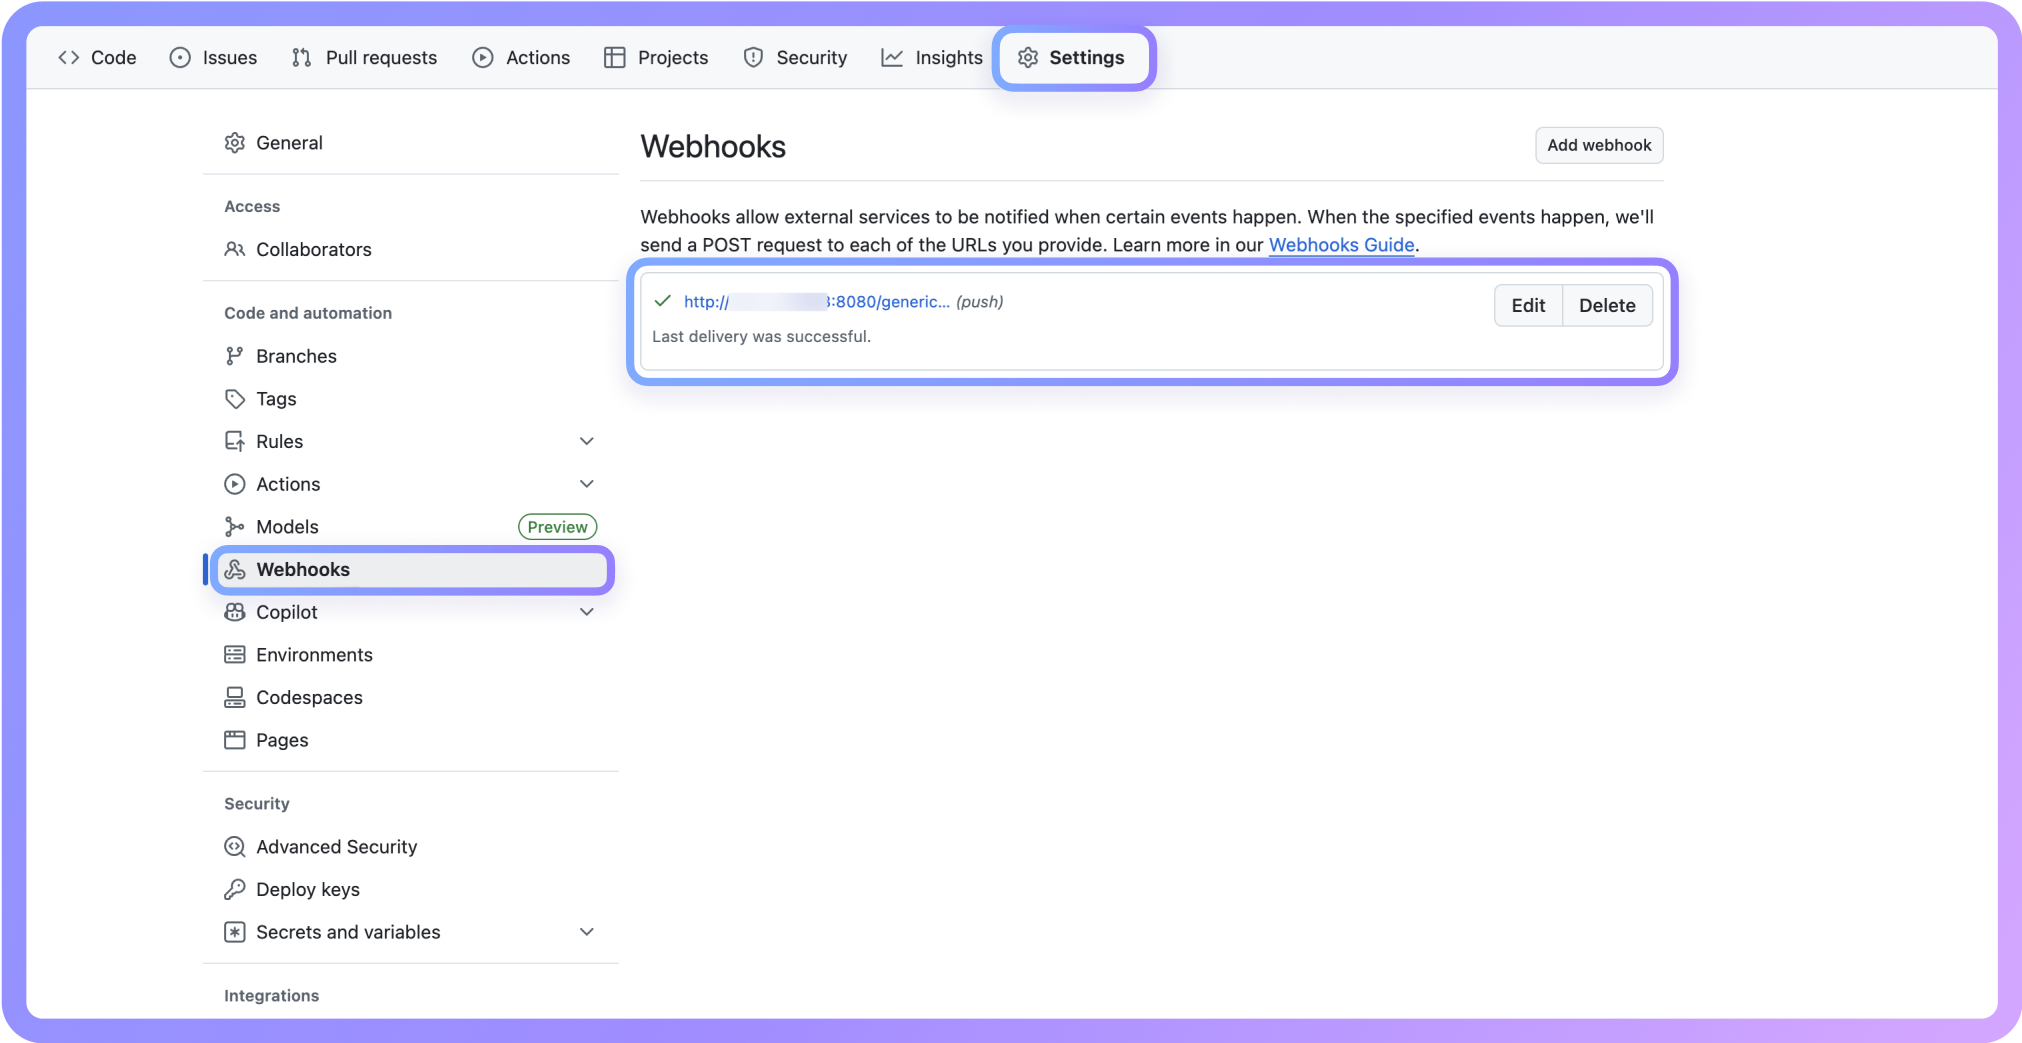Select the Models Preview badge

coord(557,526)
